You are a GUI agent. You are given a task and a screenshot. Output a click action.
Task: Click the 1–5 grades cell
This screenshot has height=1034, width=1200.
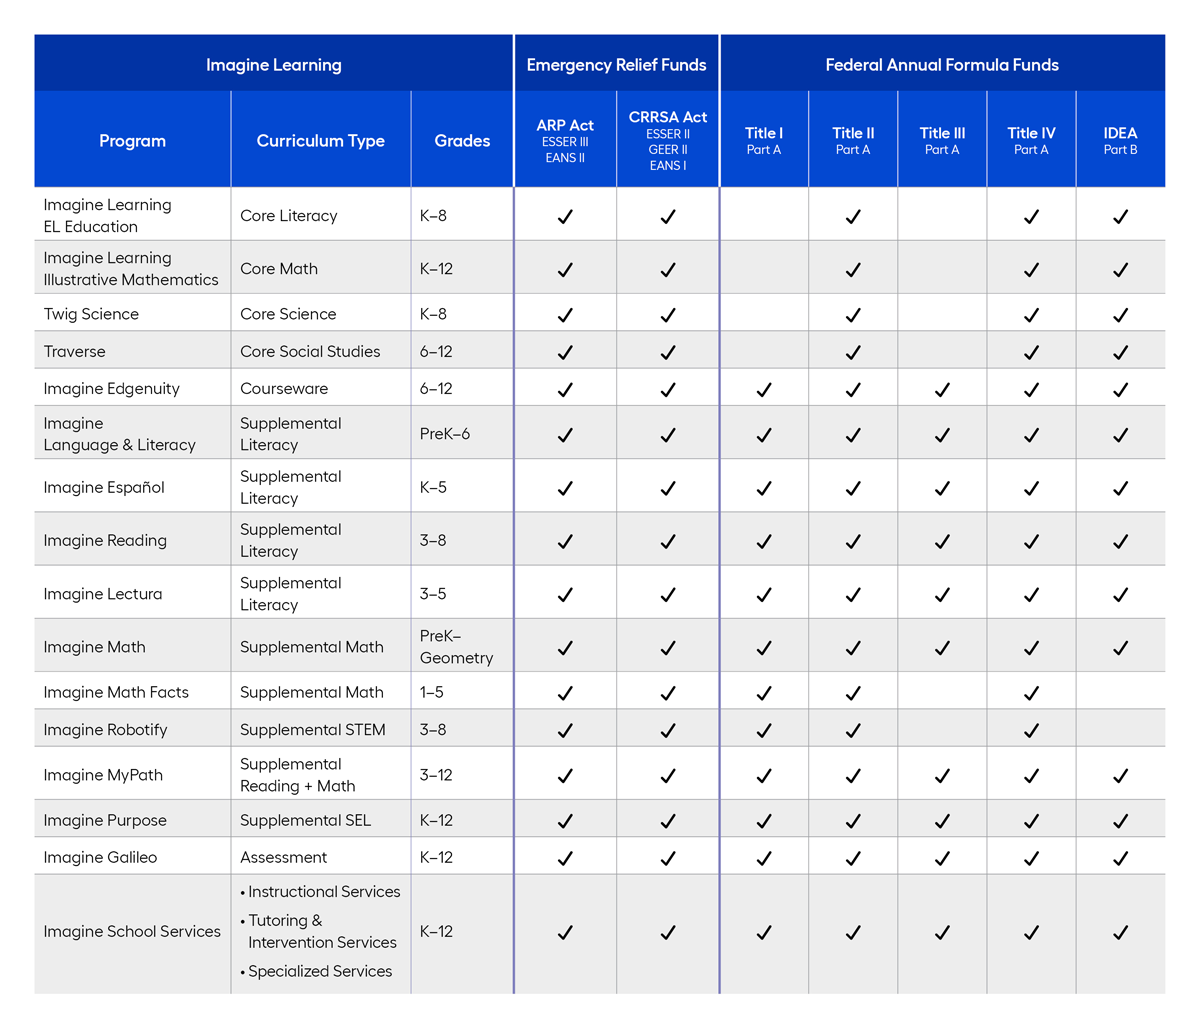462,691
